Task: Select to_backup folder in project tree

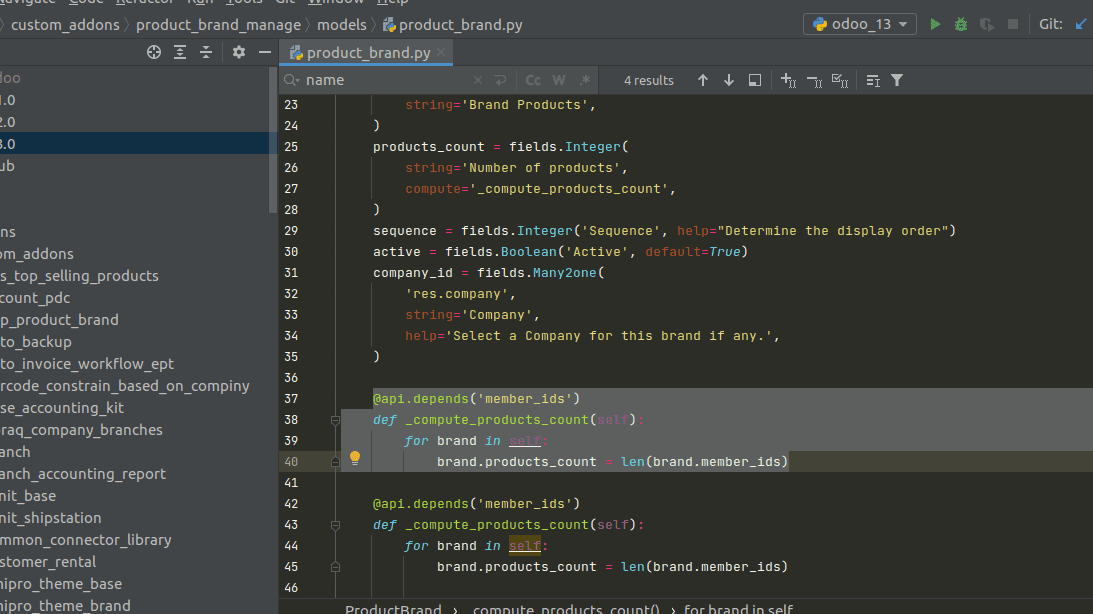Action: 36,341
